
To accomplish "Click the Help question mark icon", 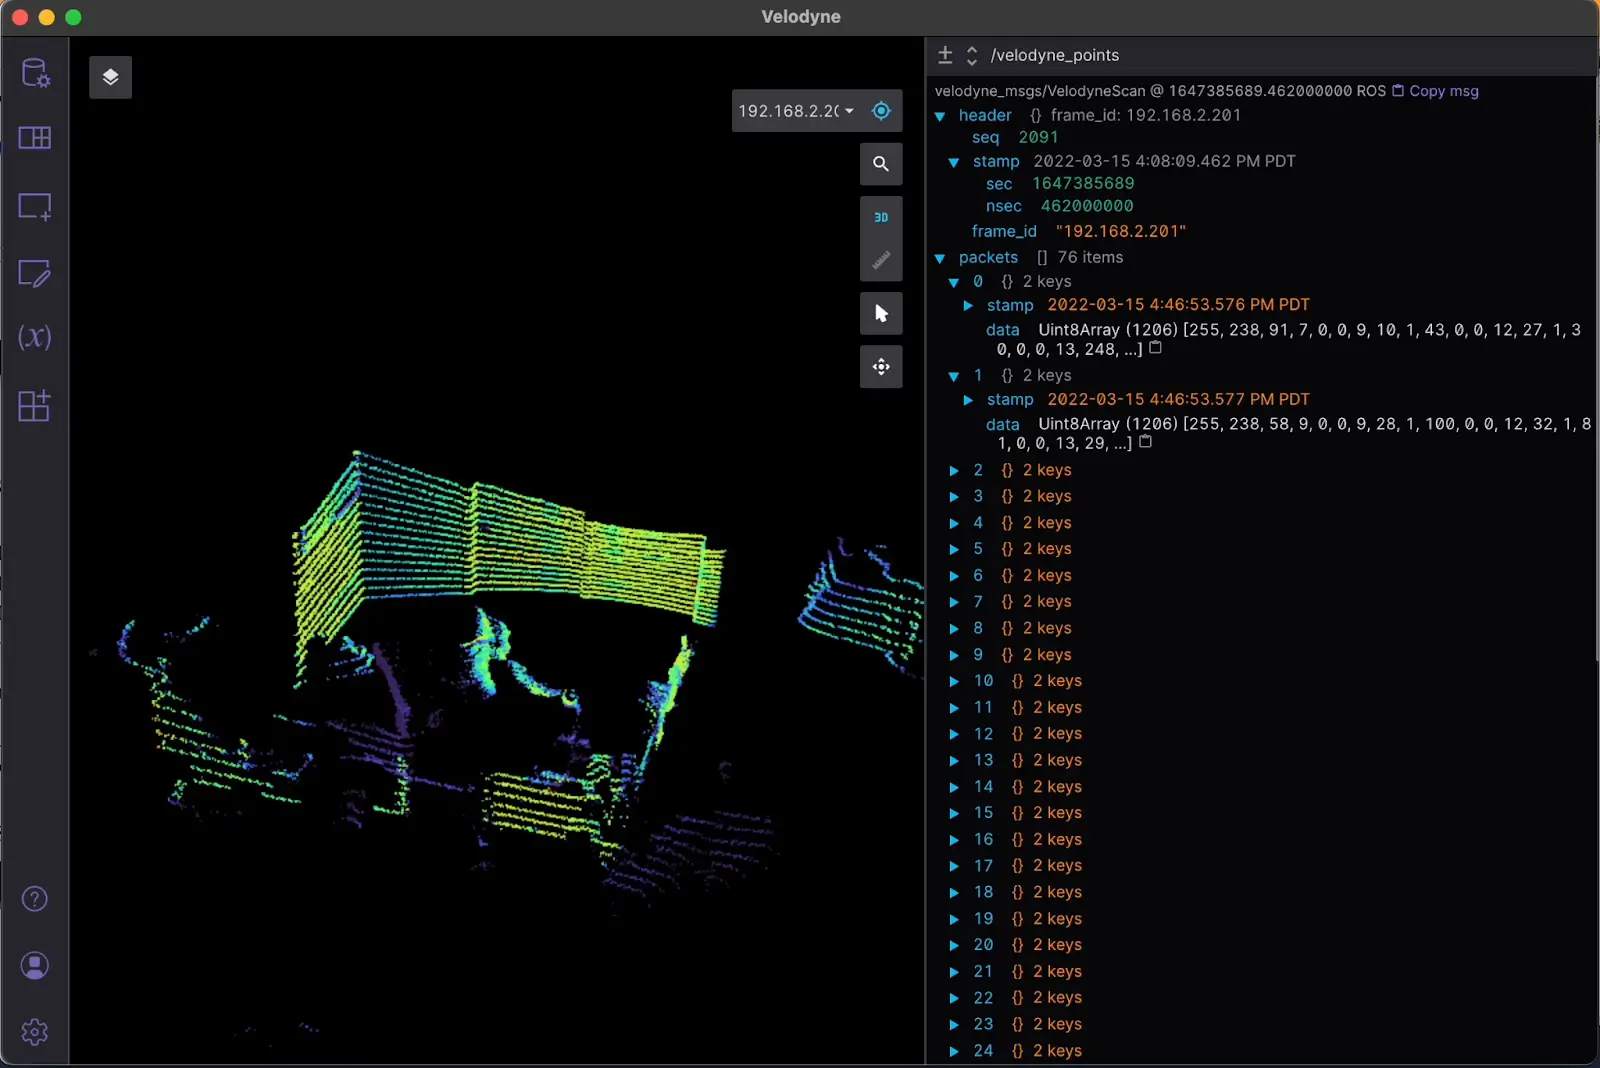I will [x=35, y=899].
